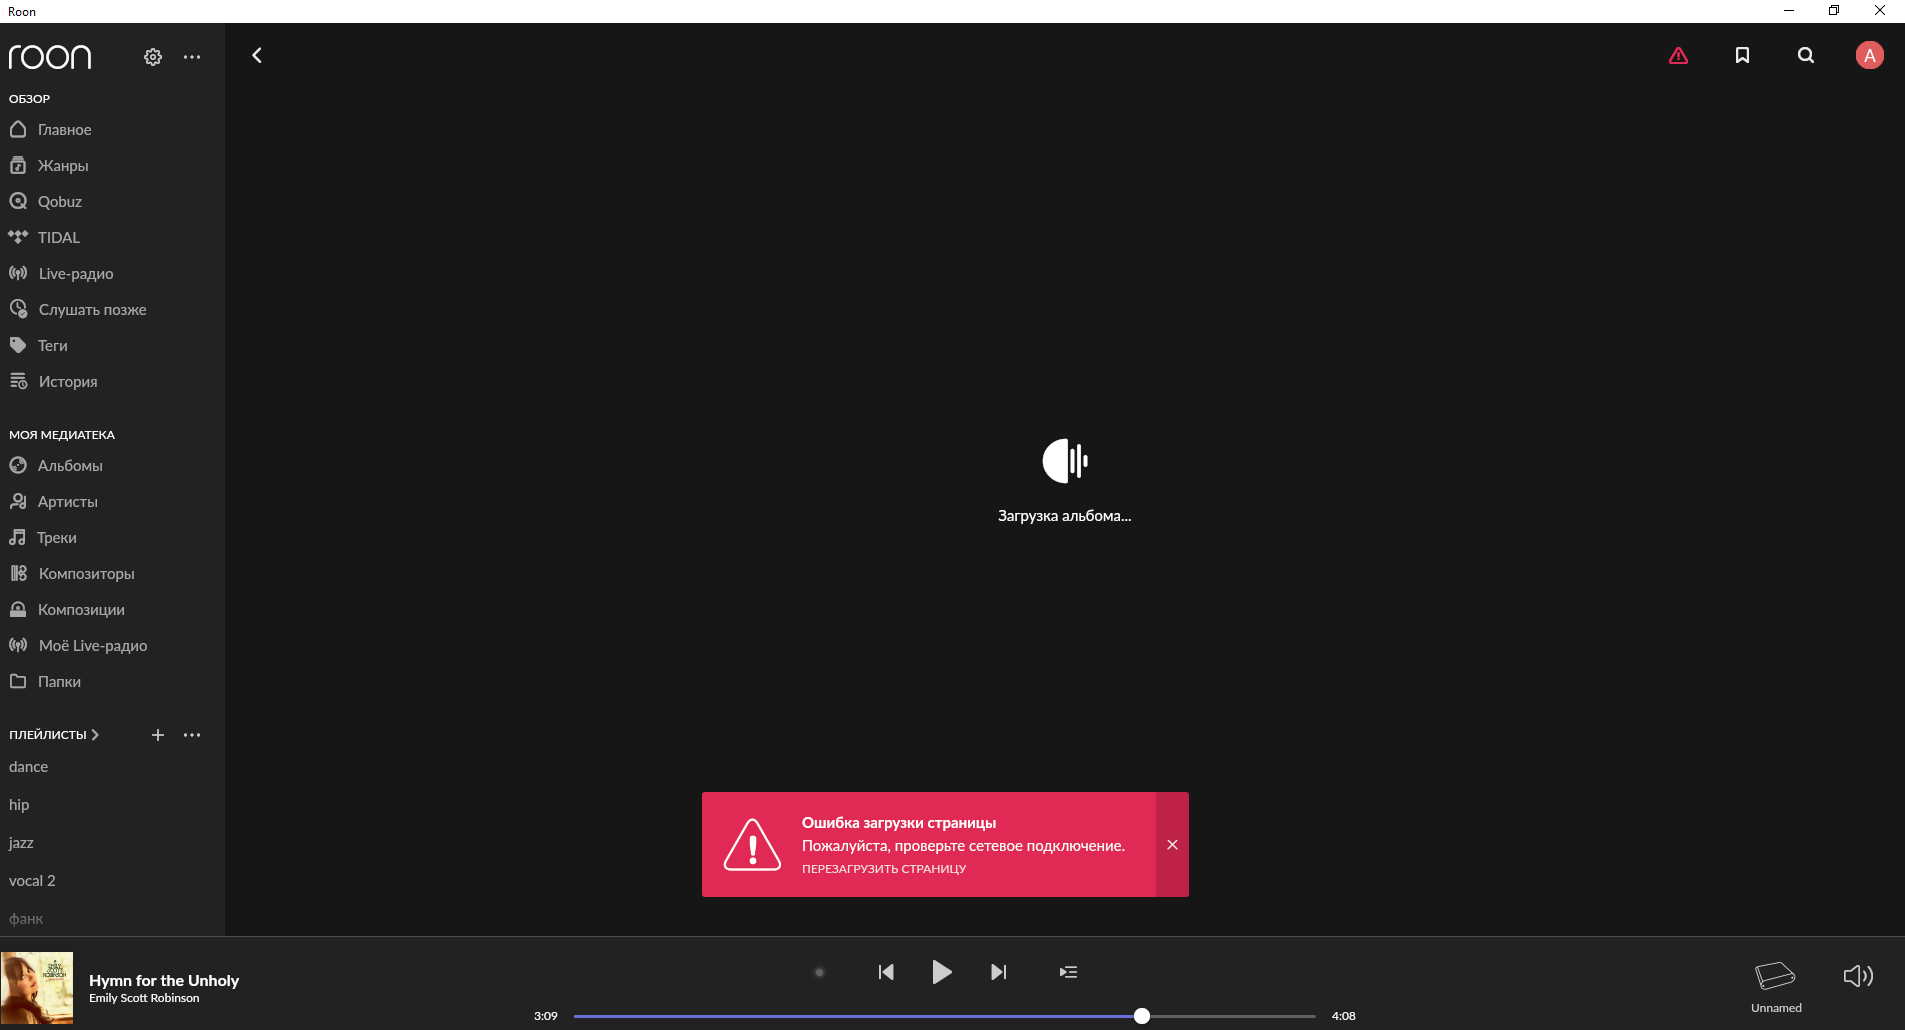Click the back navigation arrow
Screen dimensions: 1905x1030
pos(257,56)
